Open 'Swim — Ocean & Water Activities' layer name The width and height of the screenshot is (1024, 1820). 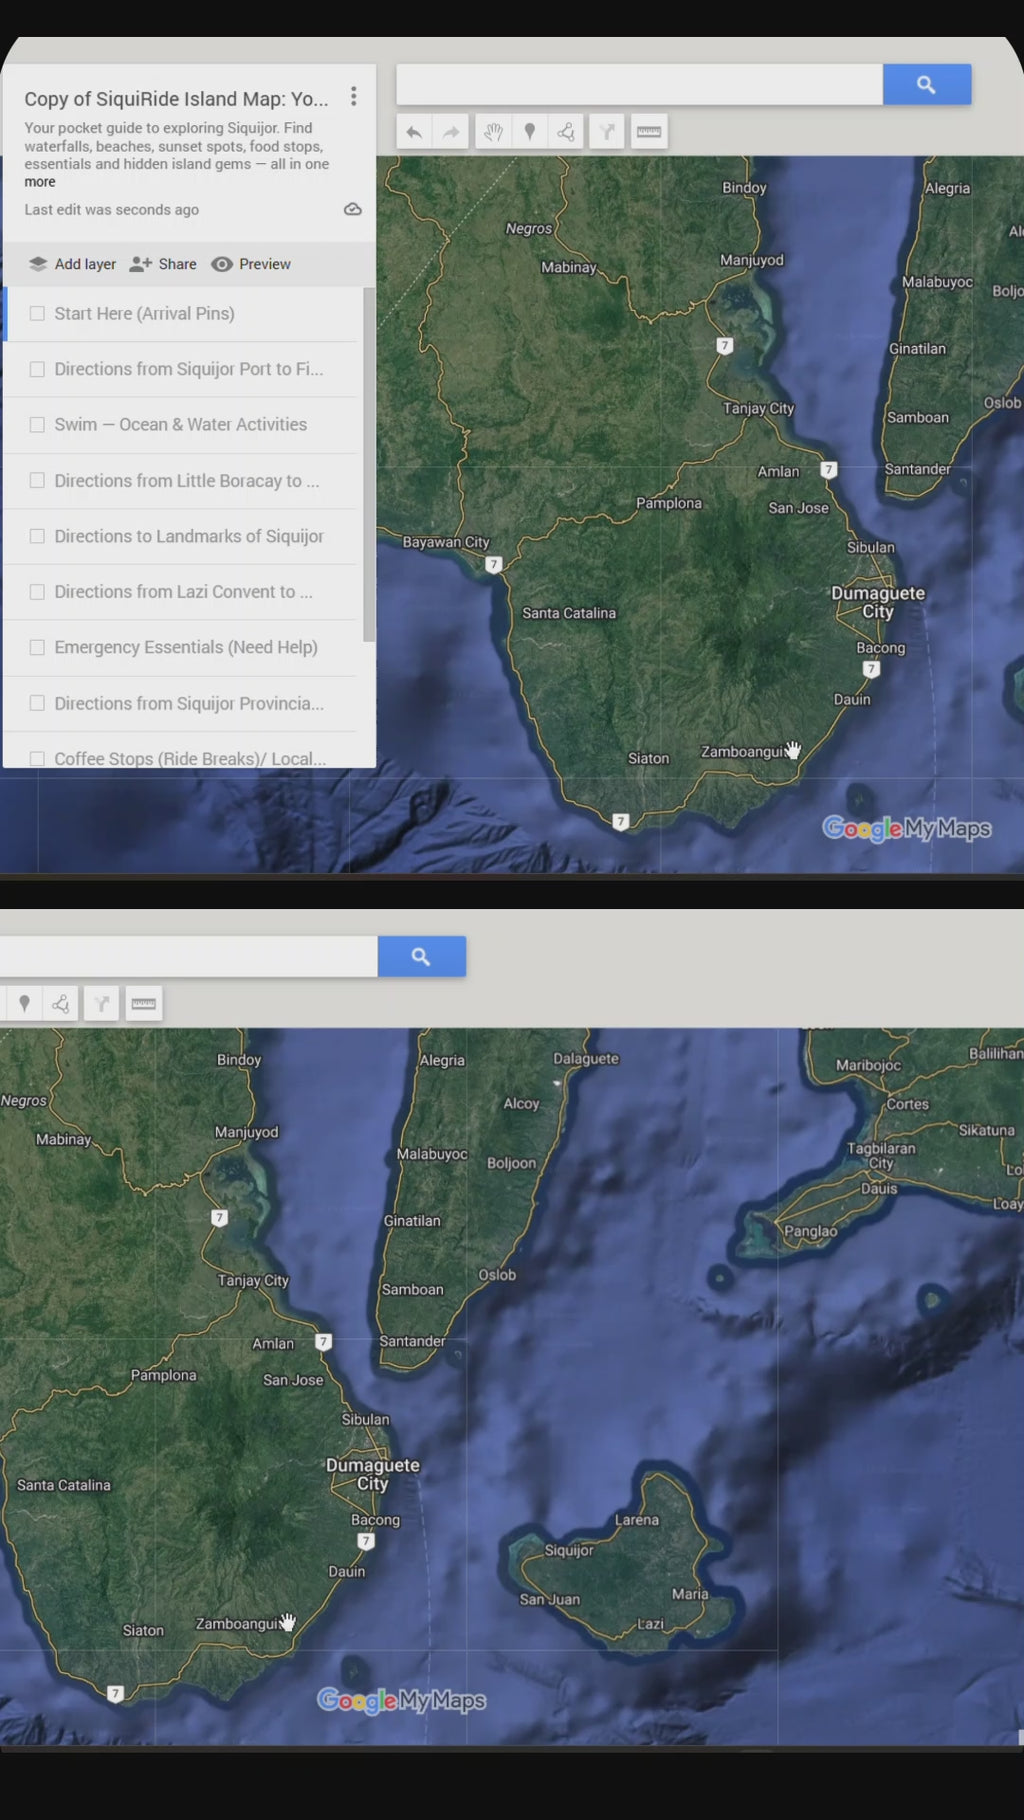[181, 425]
